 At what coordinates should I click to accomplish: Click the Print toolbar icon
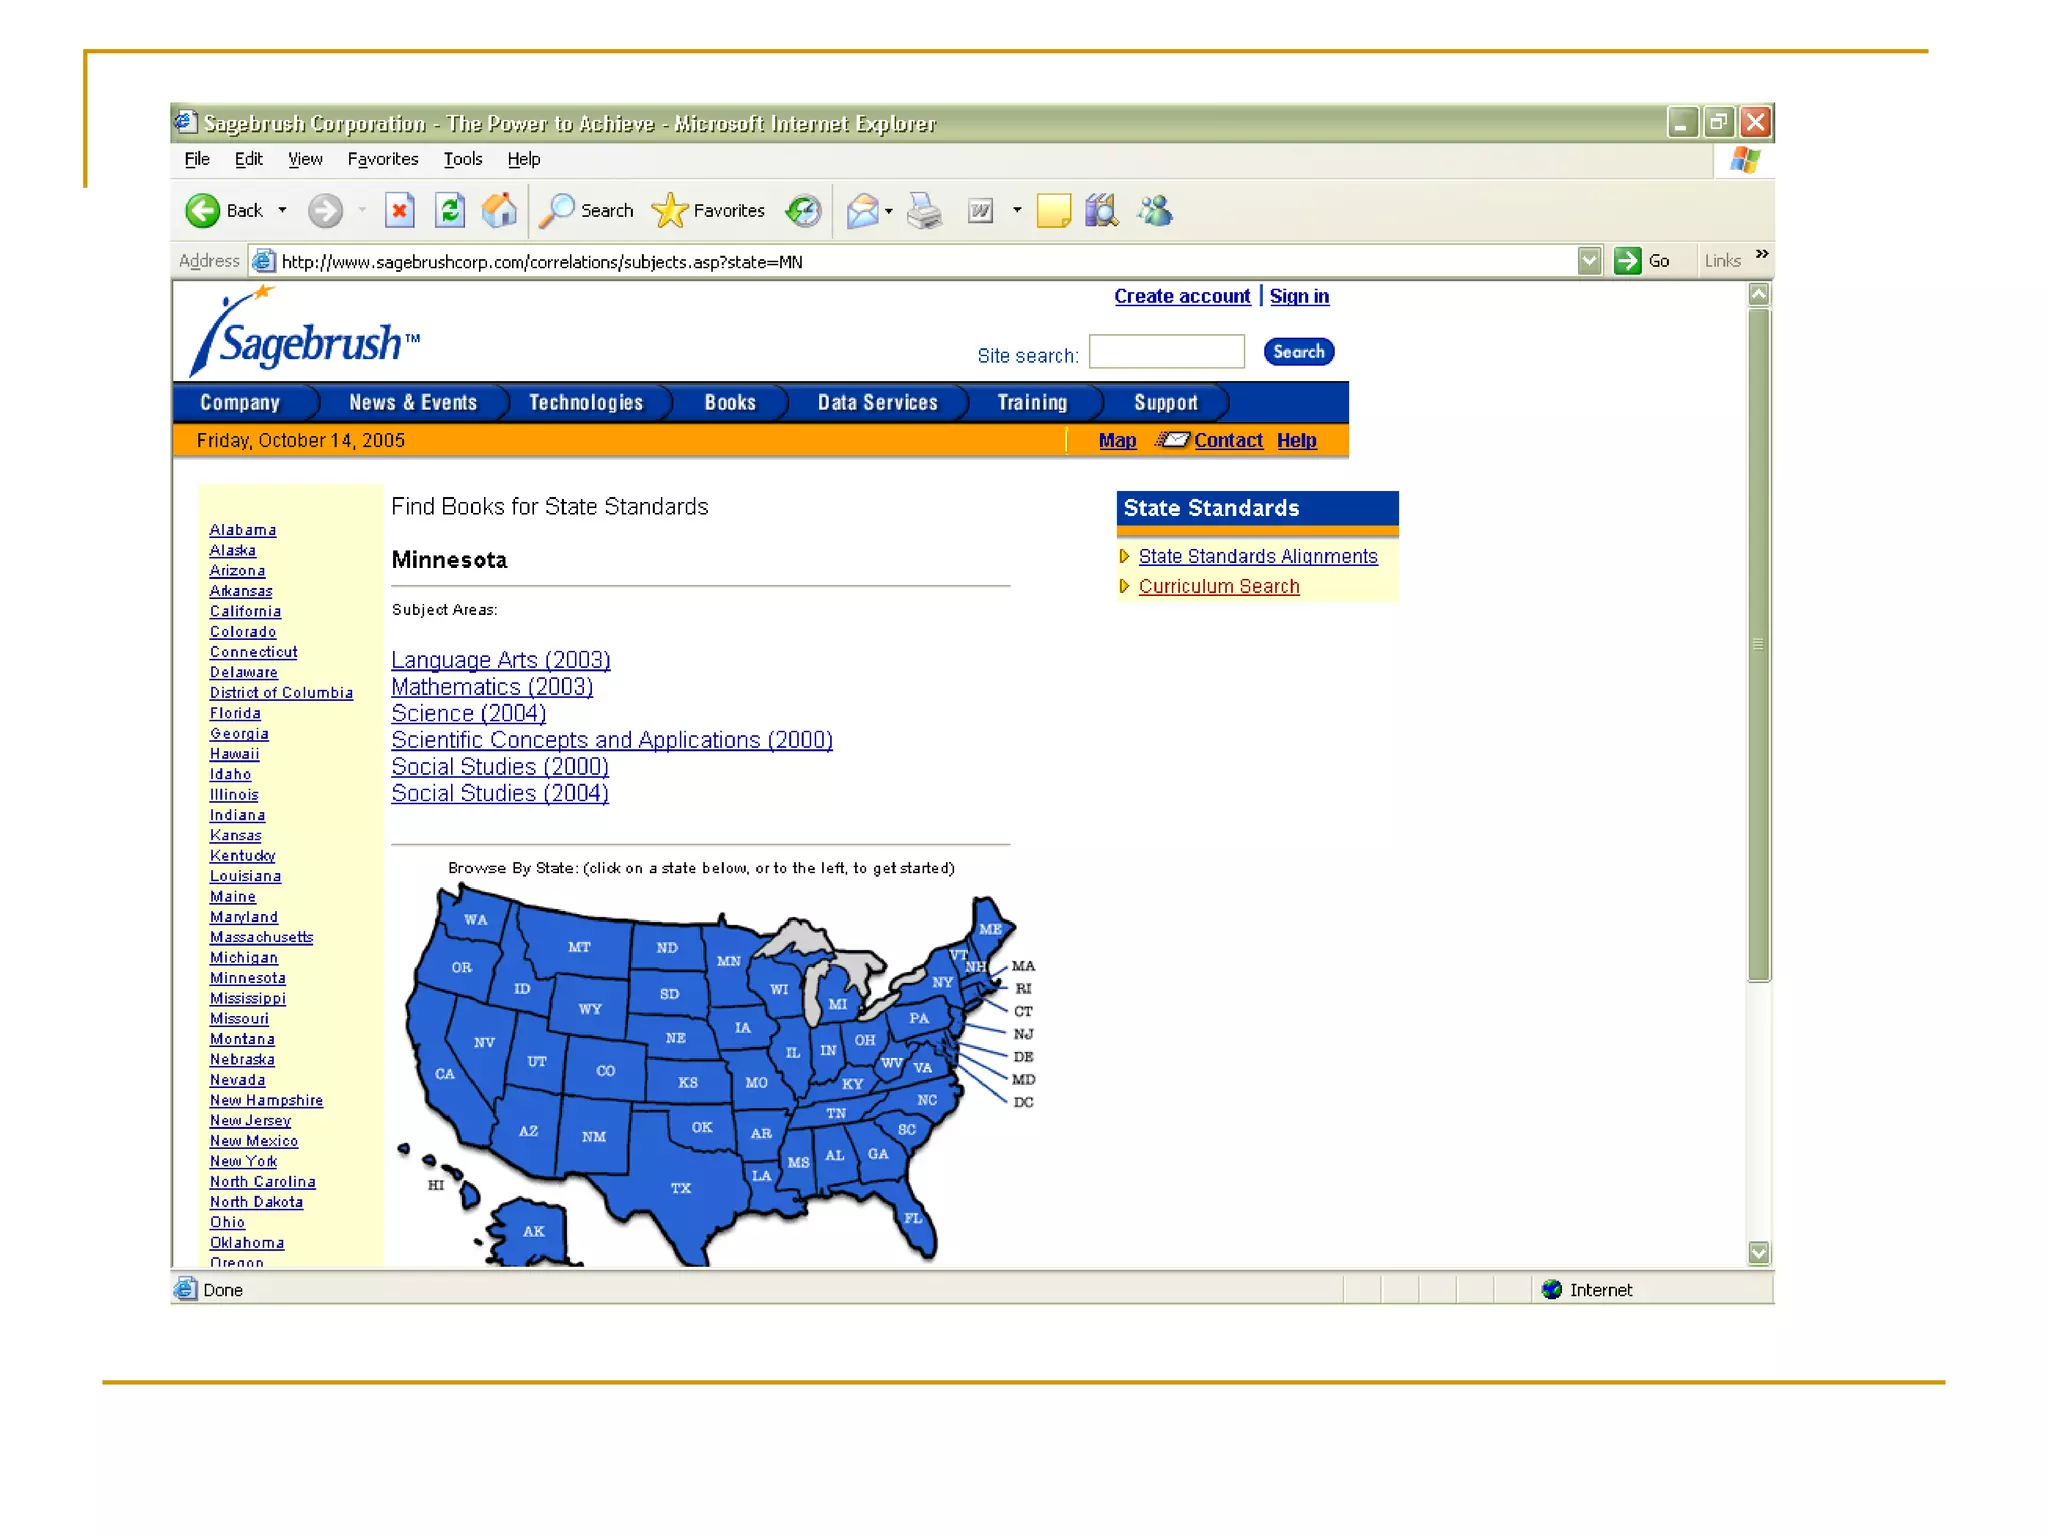pos(924,211)
